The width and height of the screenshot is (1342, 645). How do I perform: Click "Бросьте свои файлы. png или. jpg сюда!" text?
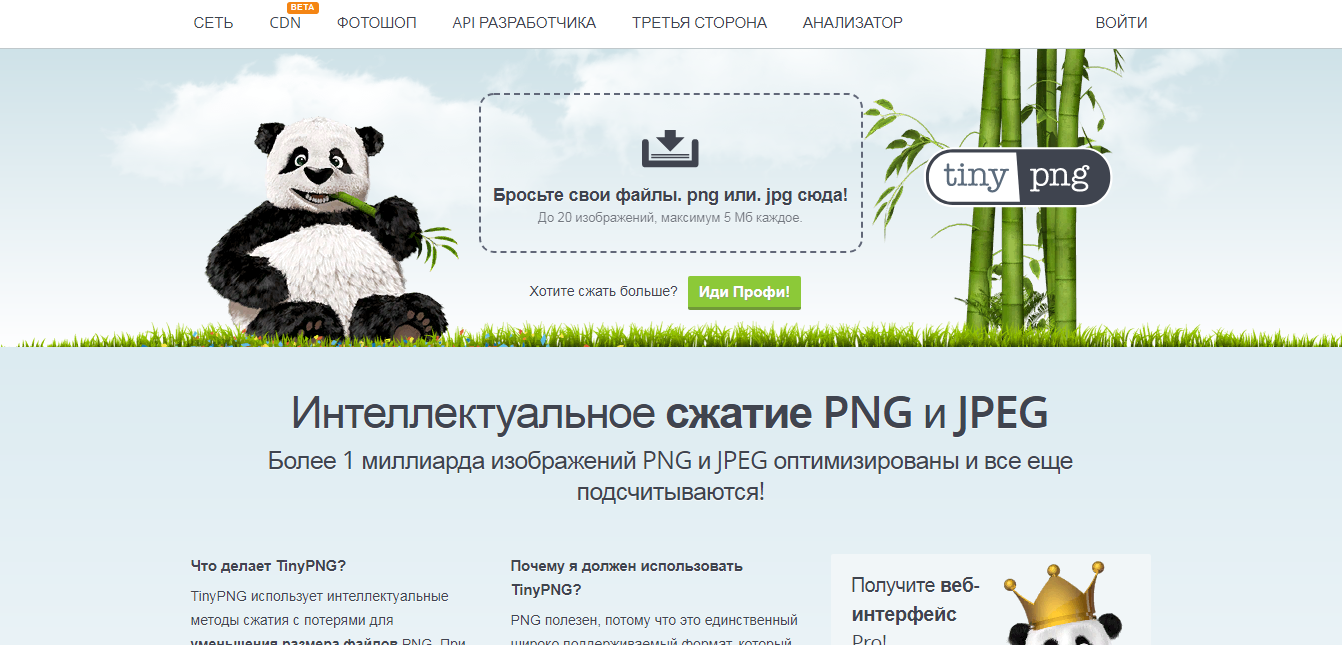(670, 195)
